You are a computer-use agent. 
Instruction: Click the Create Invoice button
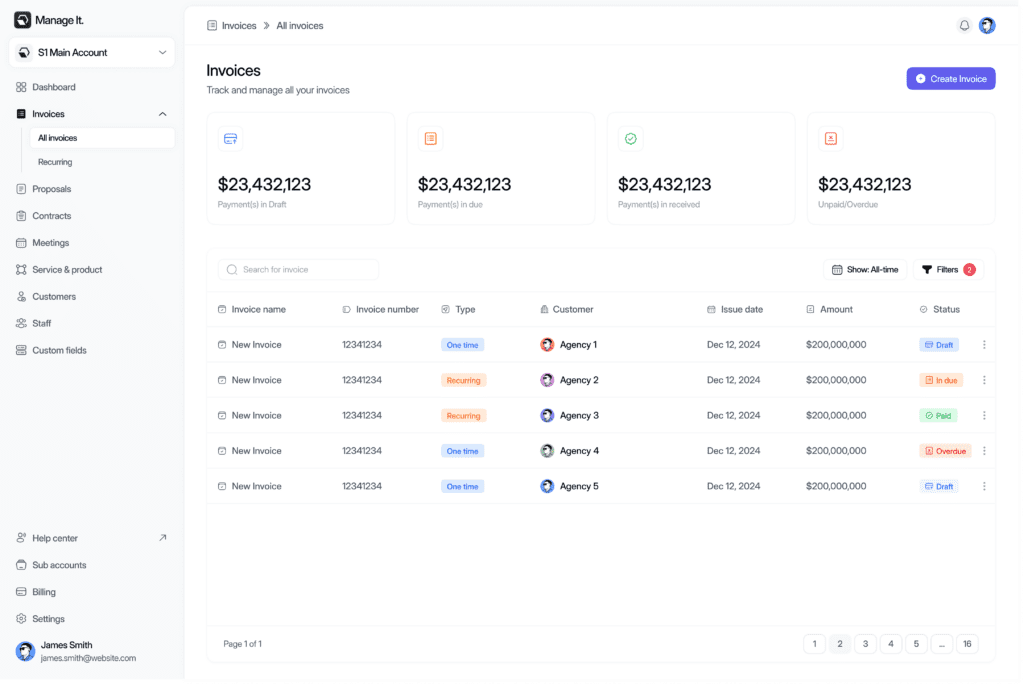950,79
